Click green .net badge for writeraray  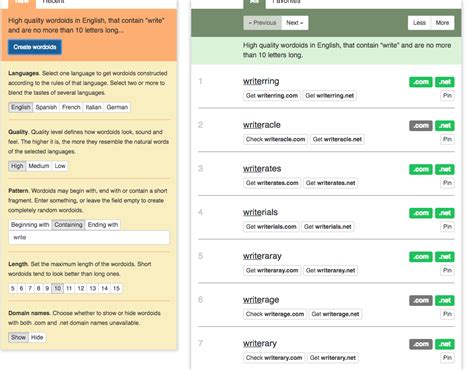tap(445, 257)
